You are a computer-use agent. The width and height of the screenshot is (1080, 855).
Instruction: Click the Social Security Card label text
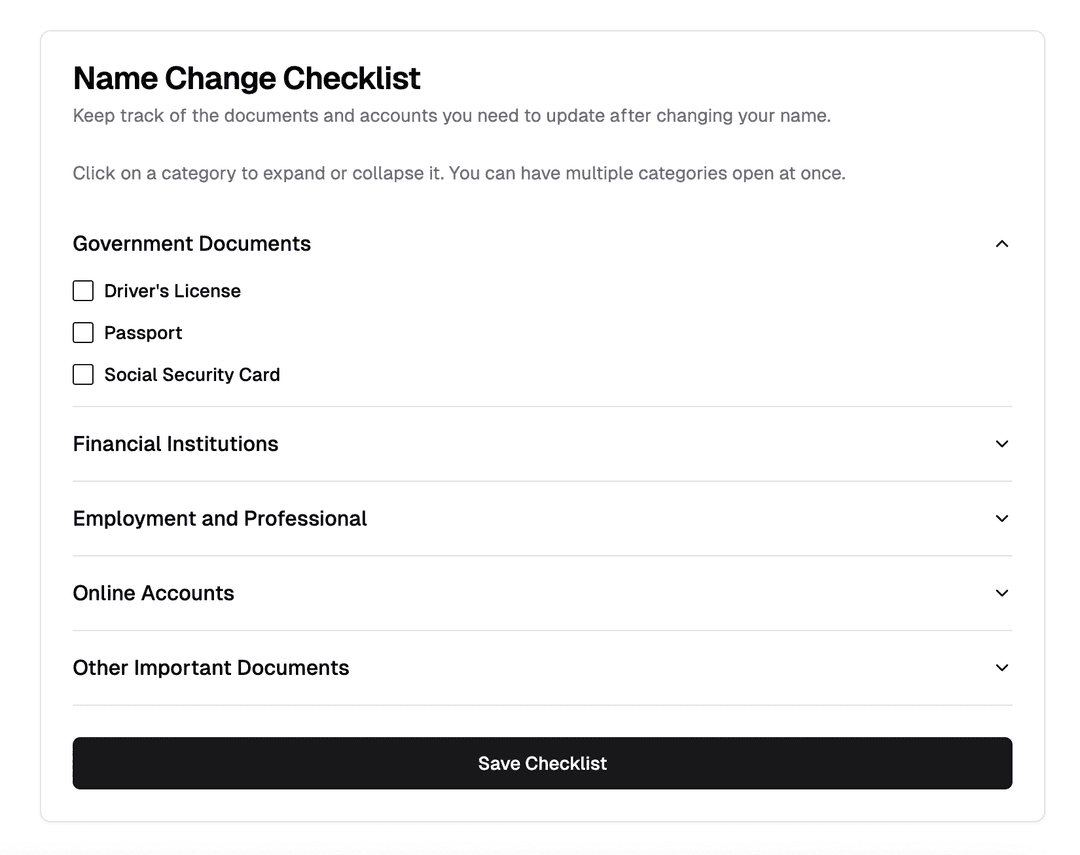click(192, 375)
